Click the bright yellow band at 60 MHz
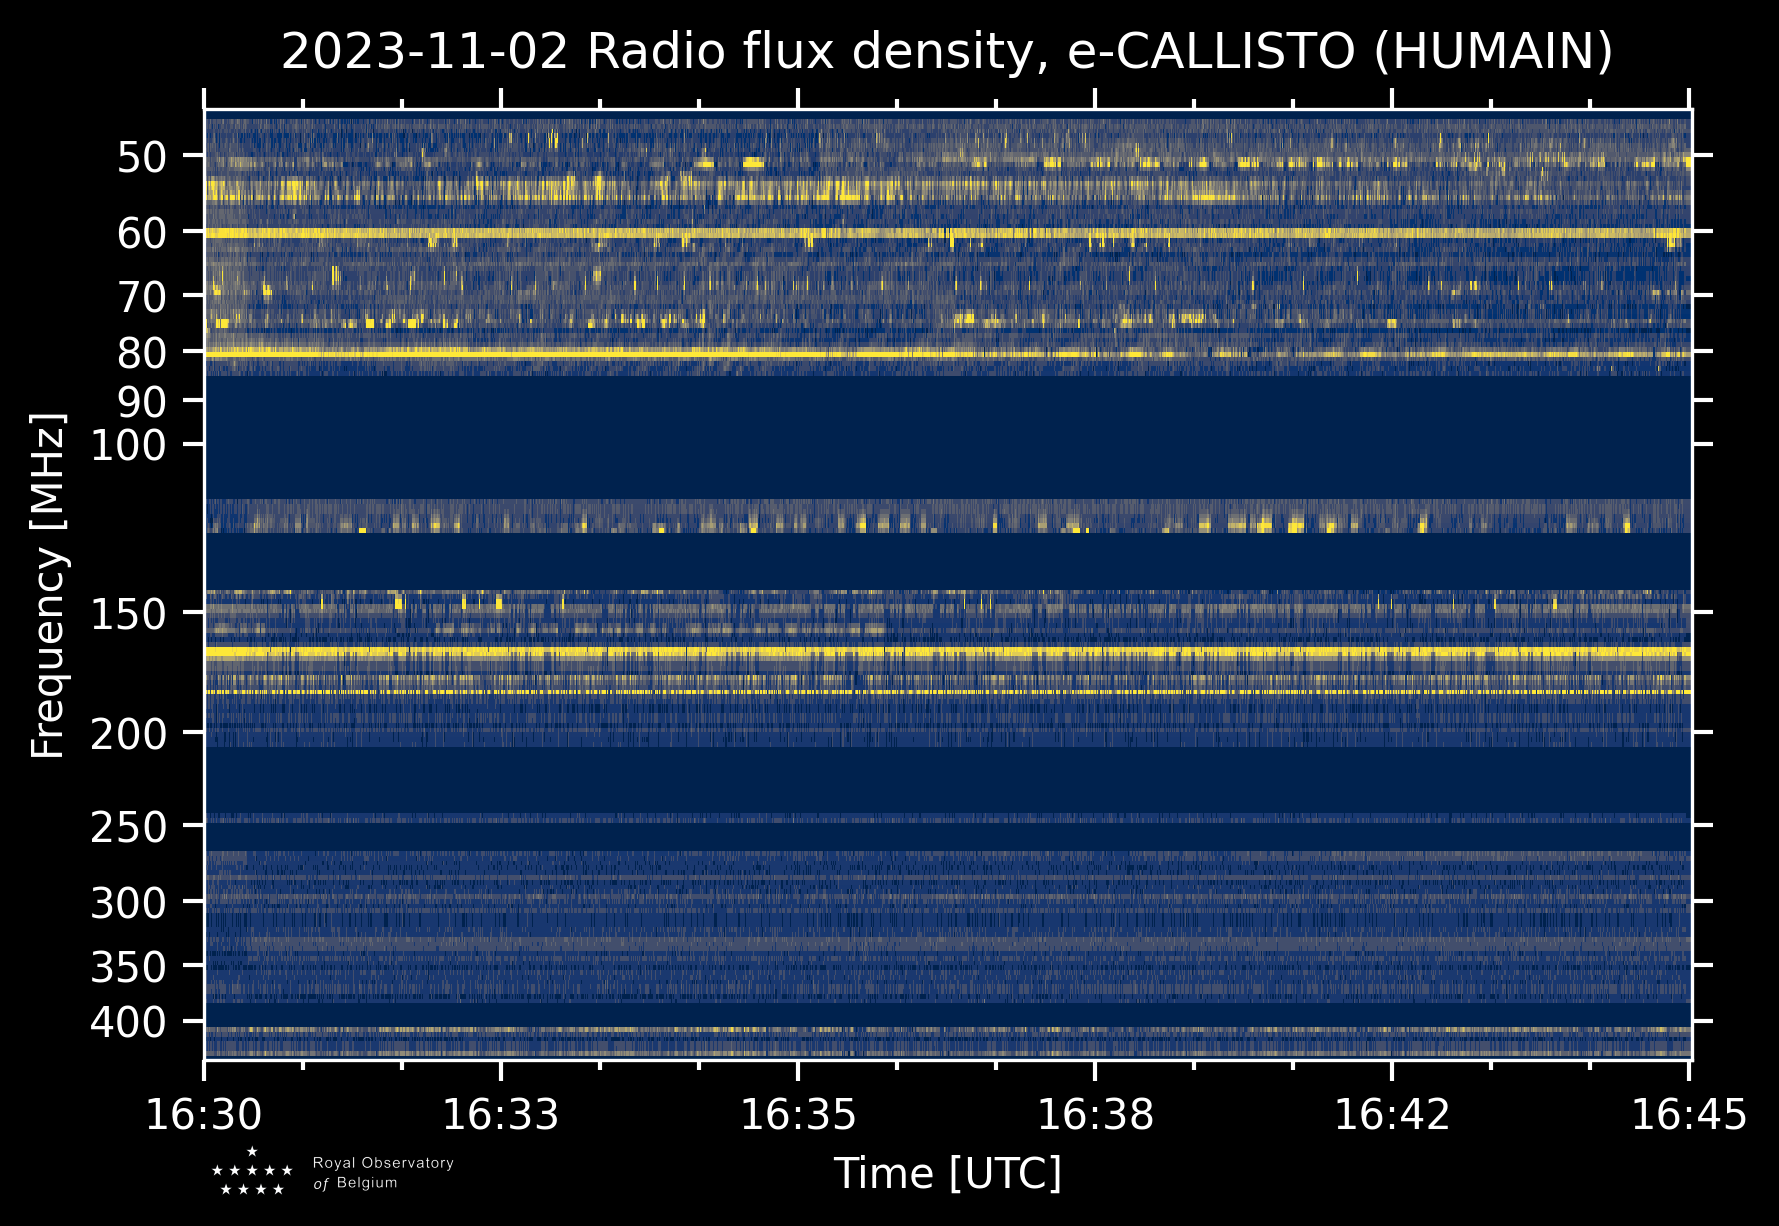Screen dimensions: 1779x1226 (947, 233)
